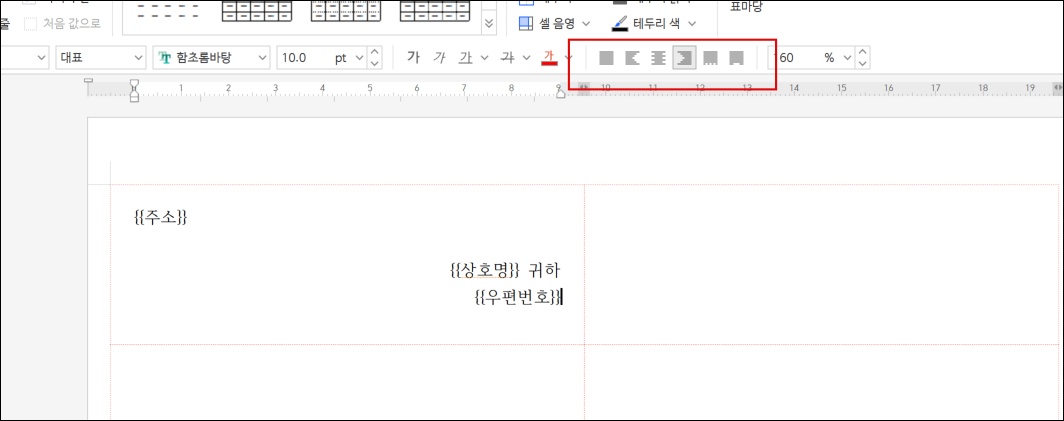1064x421 pixels.
Task: Increase font size with up stepper
Action: point(375,52)
